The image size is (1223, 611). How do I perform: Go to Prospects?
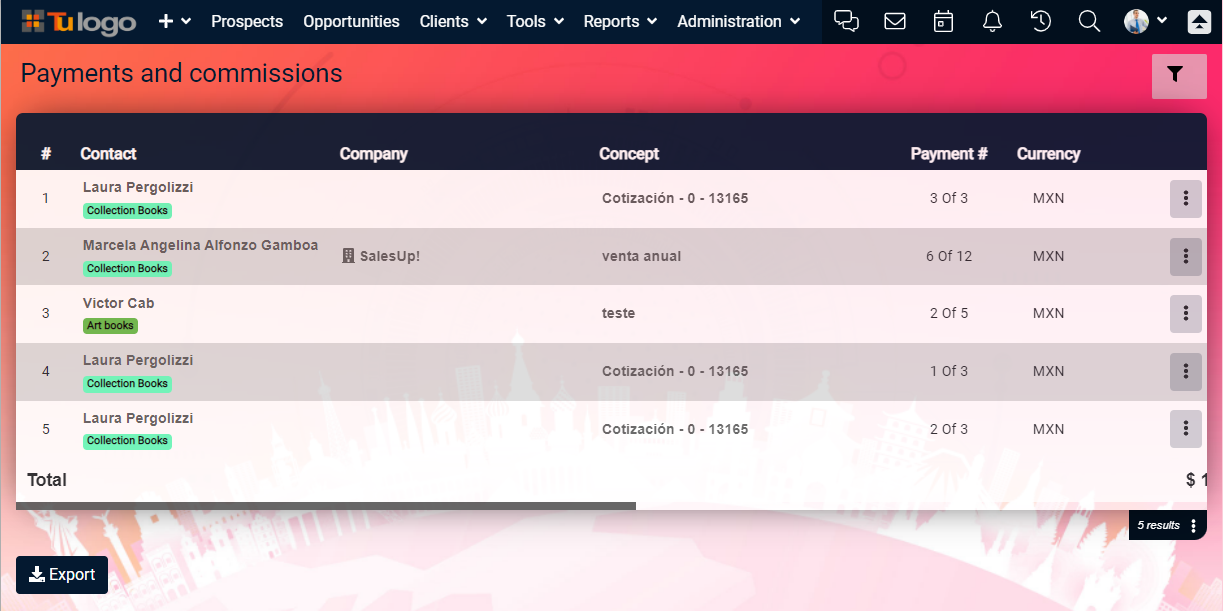[247, 21]
